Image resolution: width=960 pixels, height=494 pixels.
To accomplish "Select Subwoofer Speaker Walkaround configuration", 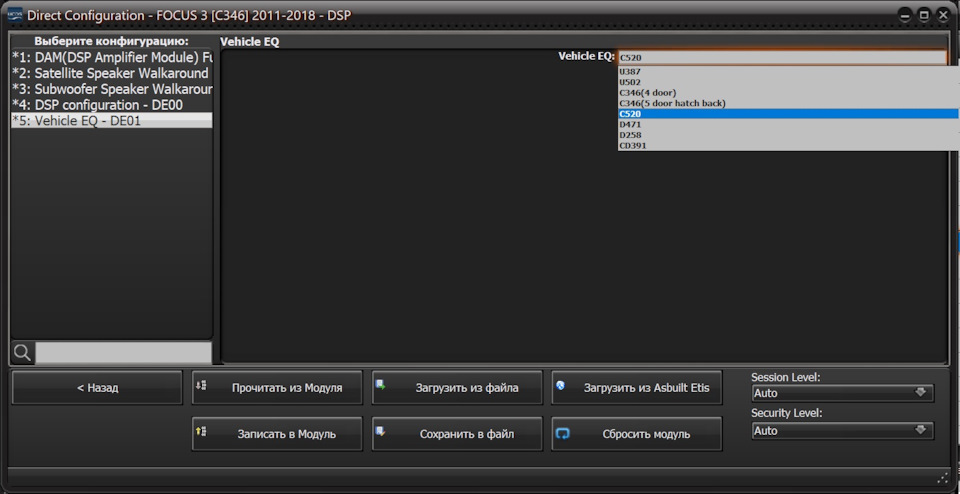I will pos(112,89).
